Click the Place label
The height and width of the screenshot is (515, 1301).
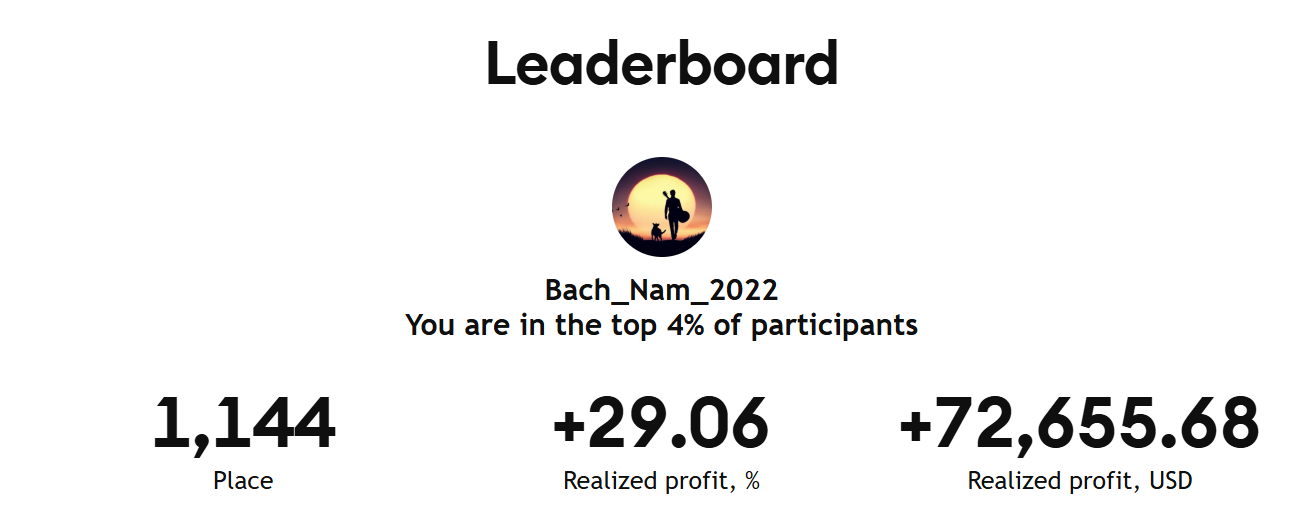[243, 481]
